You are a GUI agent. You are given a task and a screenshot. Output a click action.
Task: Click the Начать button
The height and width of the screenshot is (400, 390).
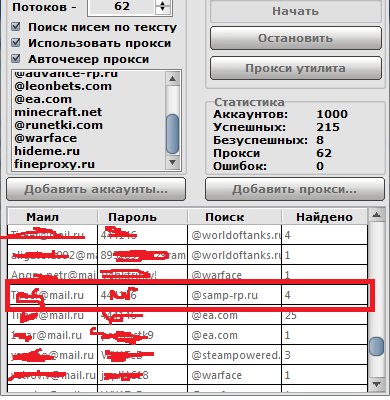[x=296, y=11]
